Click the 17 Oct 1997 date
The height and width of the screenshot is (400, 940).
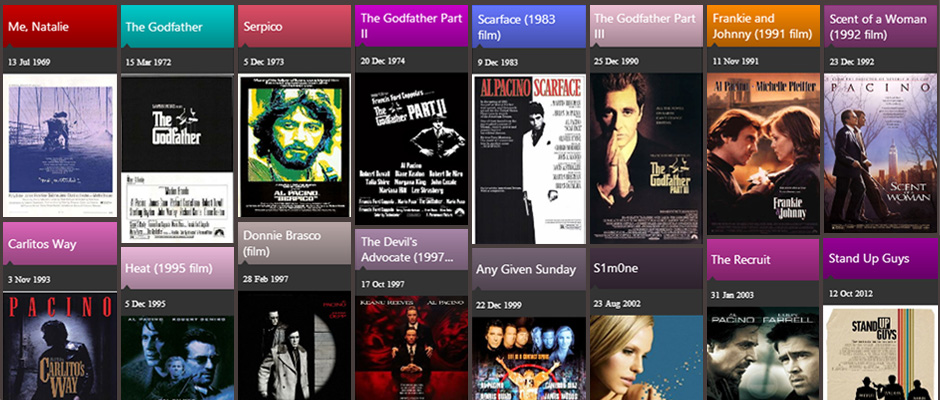[382, 284]
